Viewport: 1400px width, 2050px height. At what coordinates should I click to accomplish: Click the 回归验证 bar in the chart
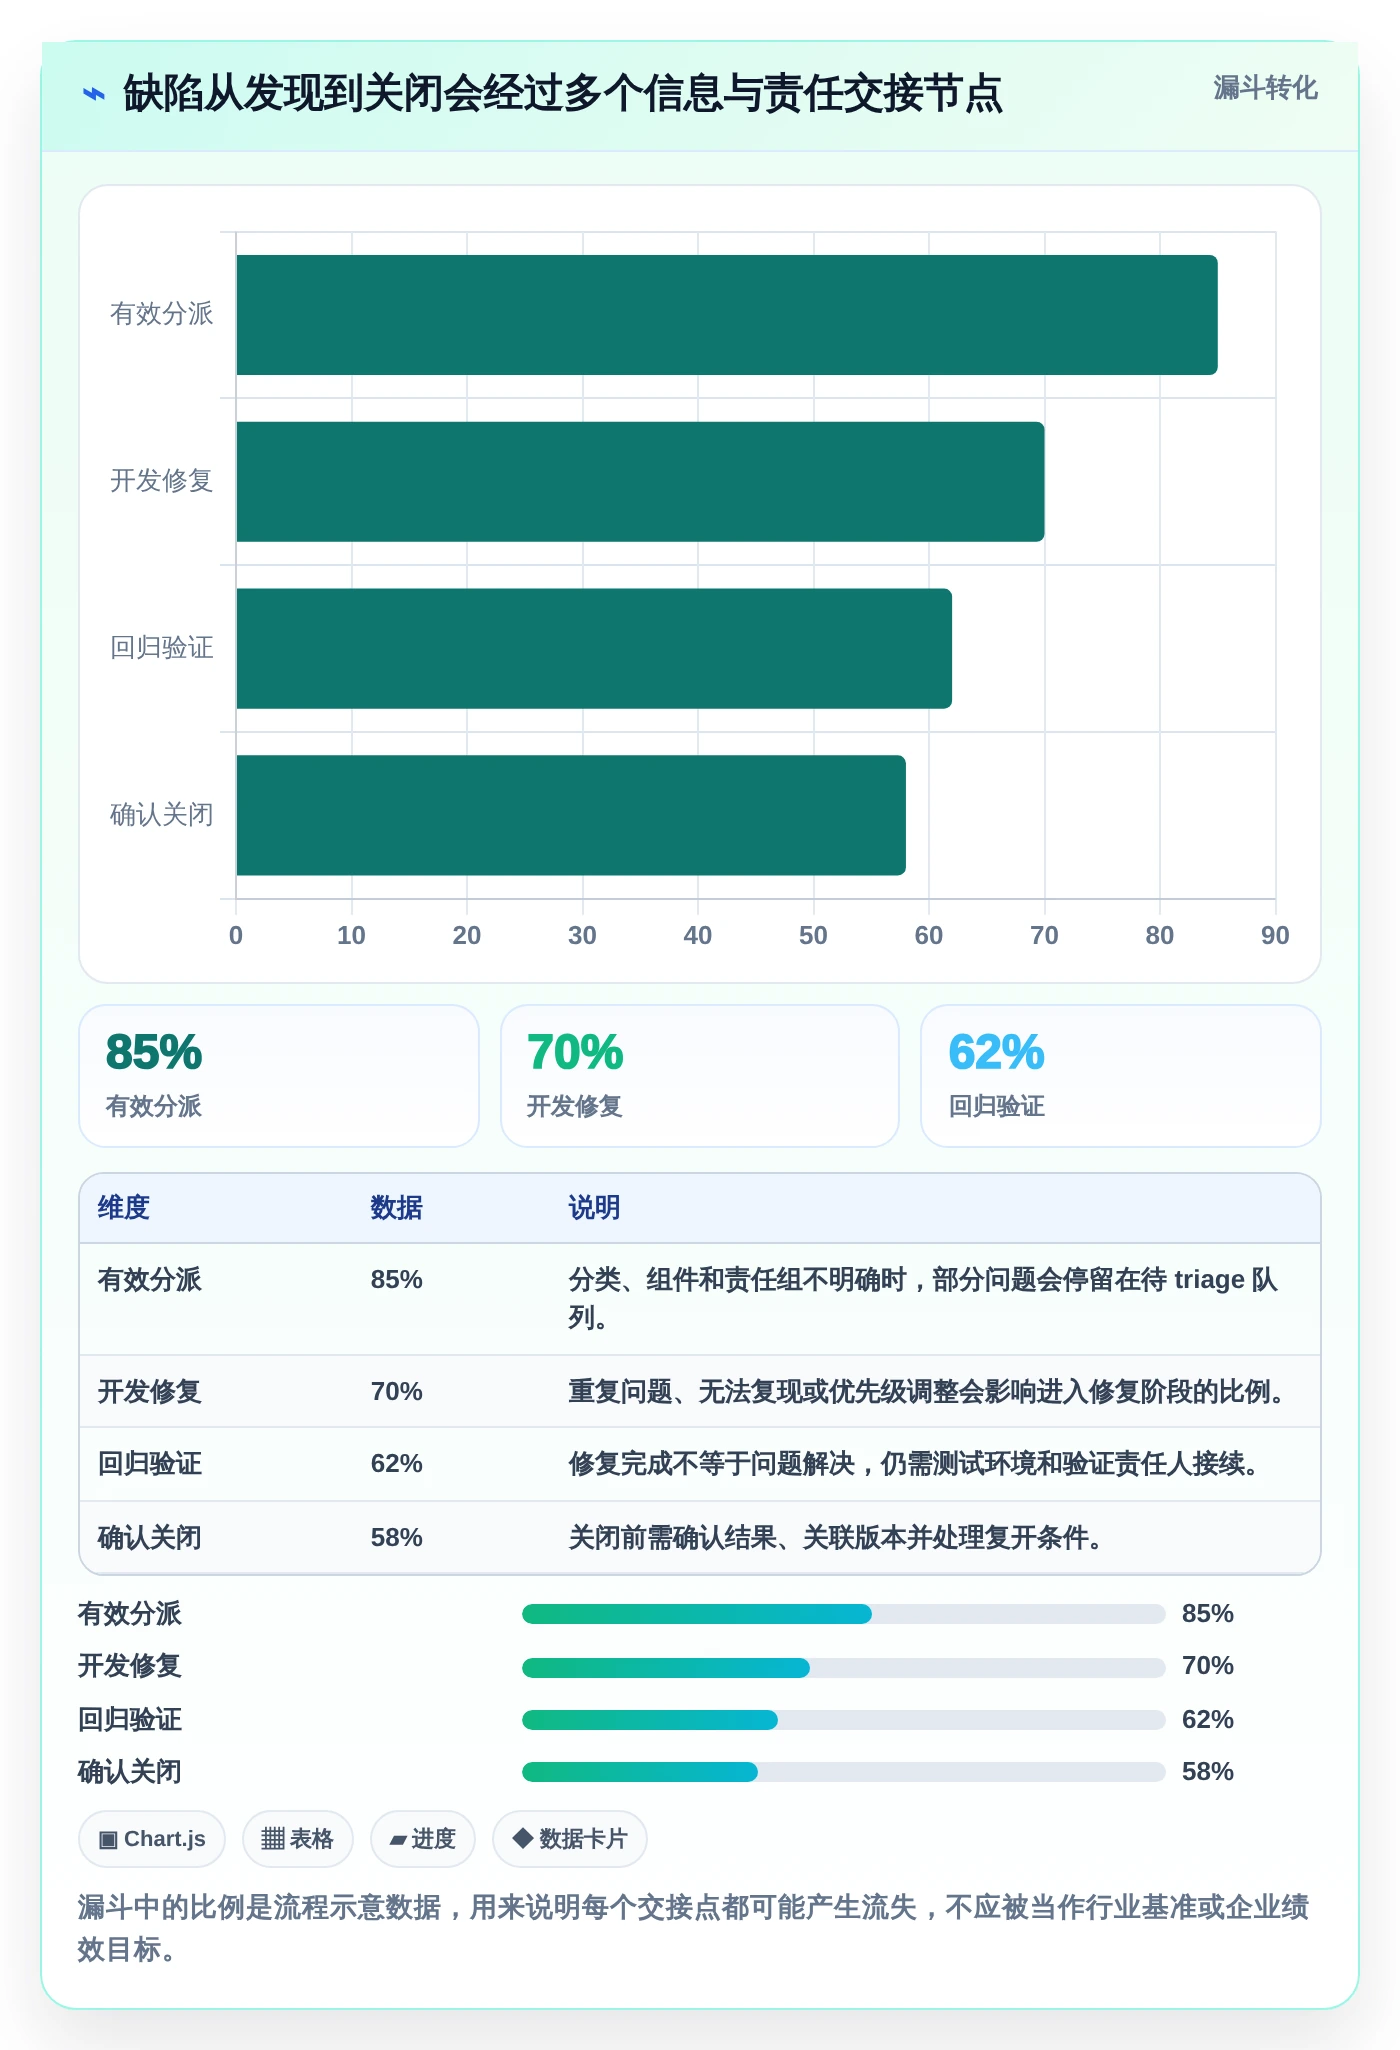pyautogui.click(x=594, y=648)
